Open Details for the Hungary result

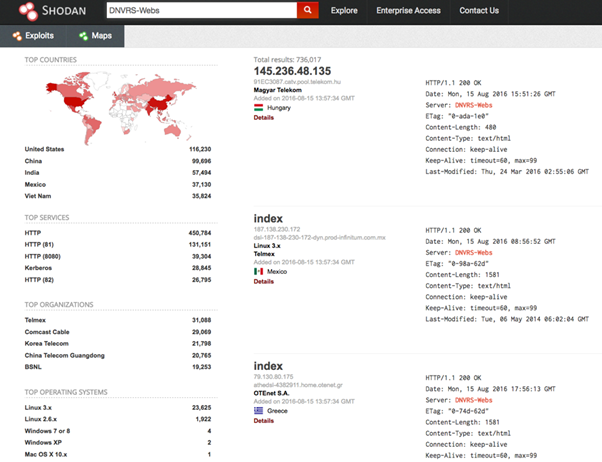point(264,118)
